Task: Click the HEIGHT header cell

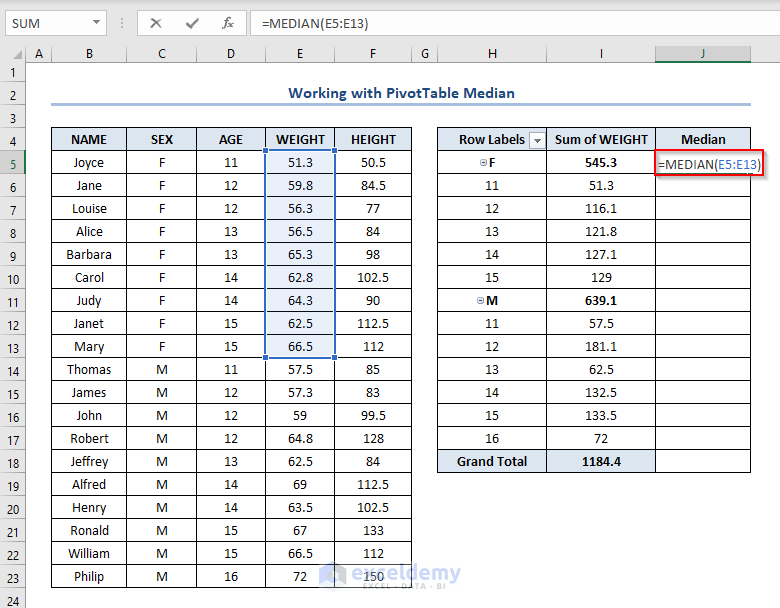Action: 373,139
